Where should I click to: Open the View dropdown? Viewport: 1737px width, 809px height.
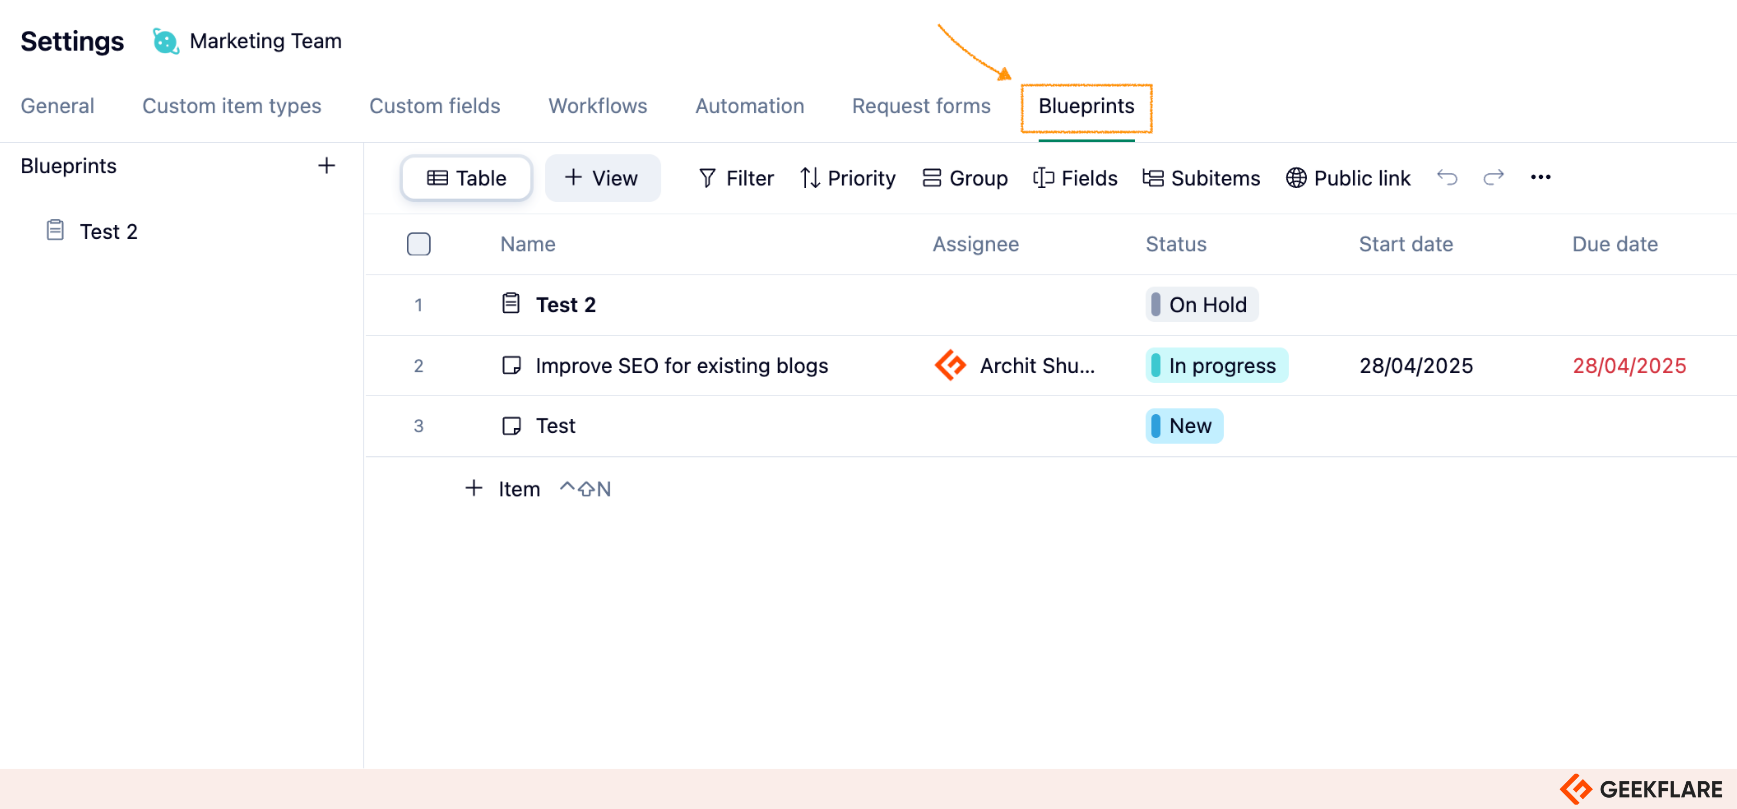tap(602, 178)
